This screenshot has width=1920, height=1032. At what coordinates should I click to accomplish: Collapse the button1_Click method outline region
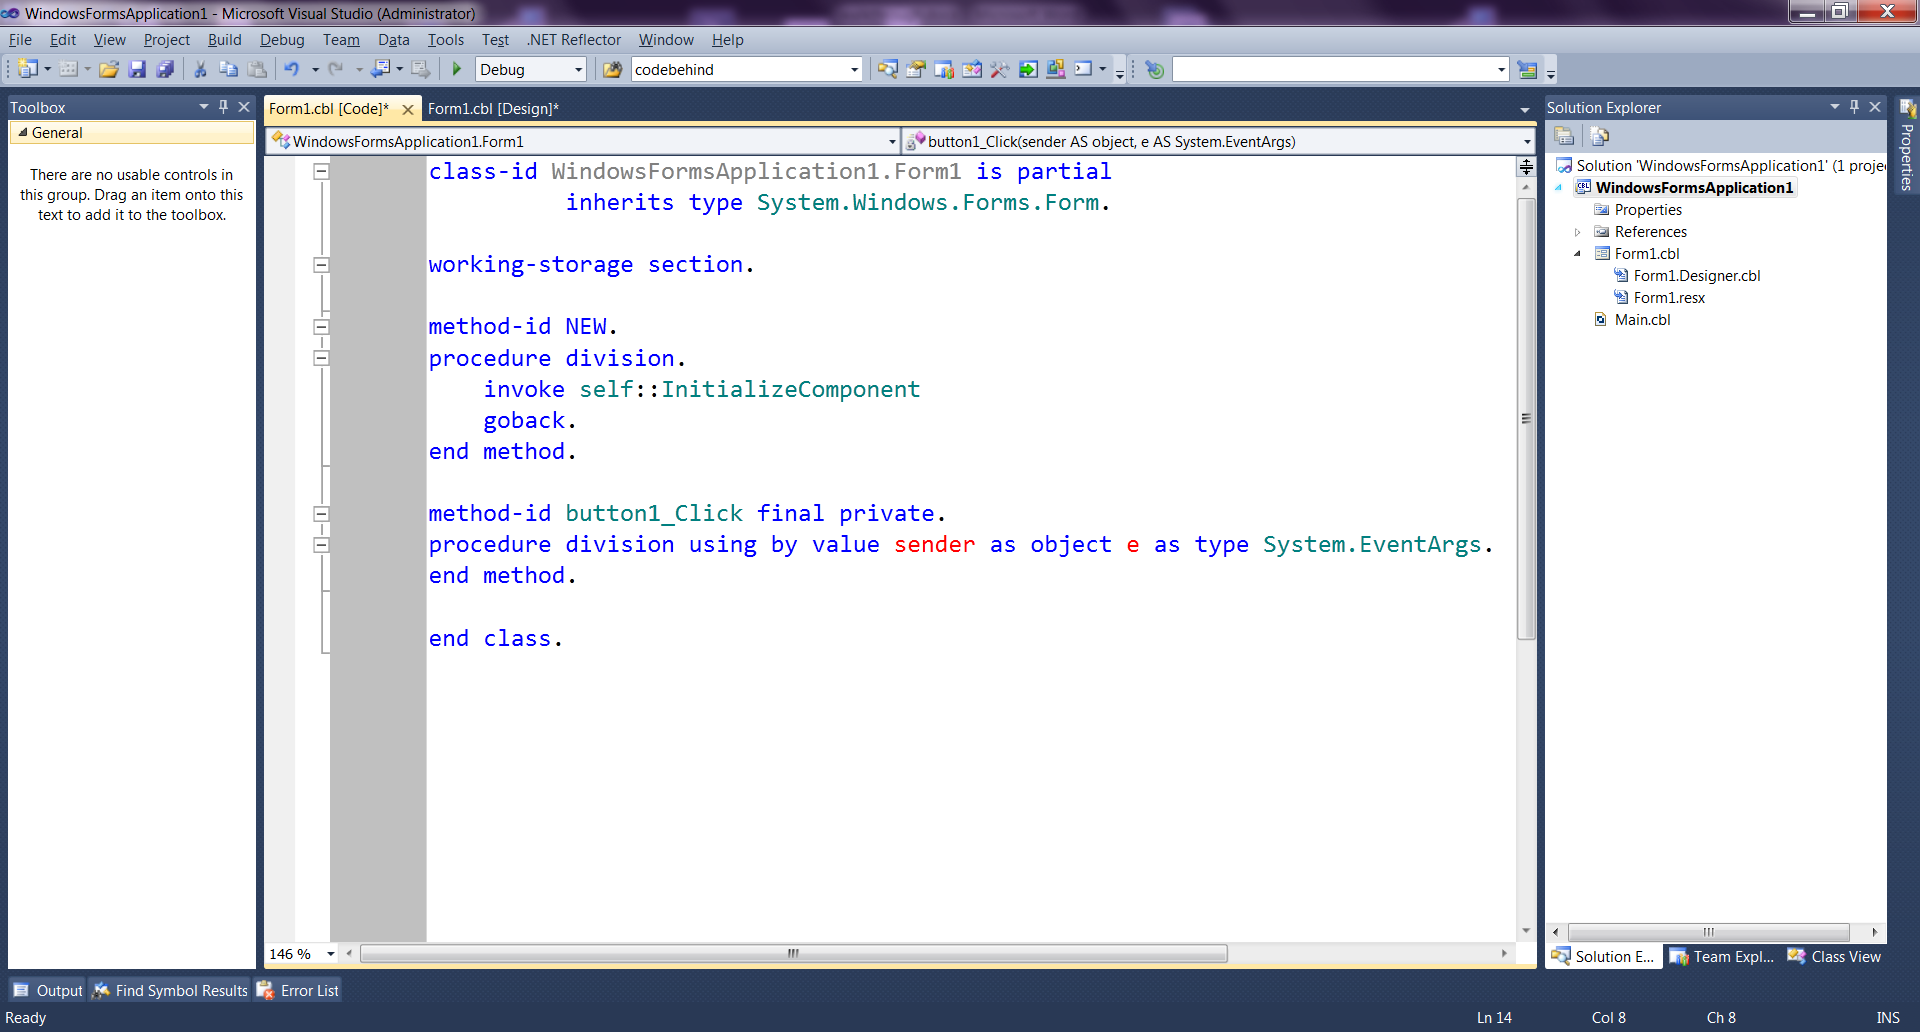pos(321,514)
